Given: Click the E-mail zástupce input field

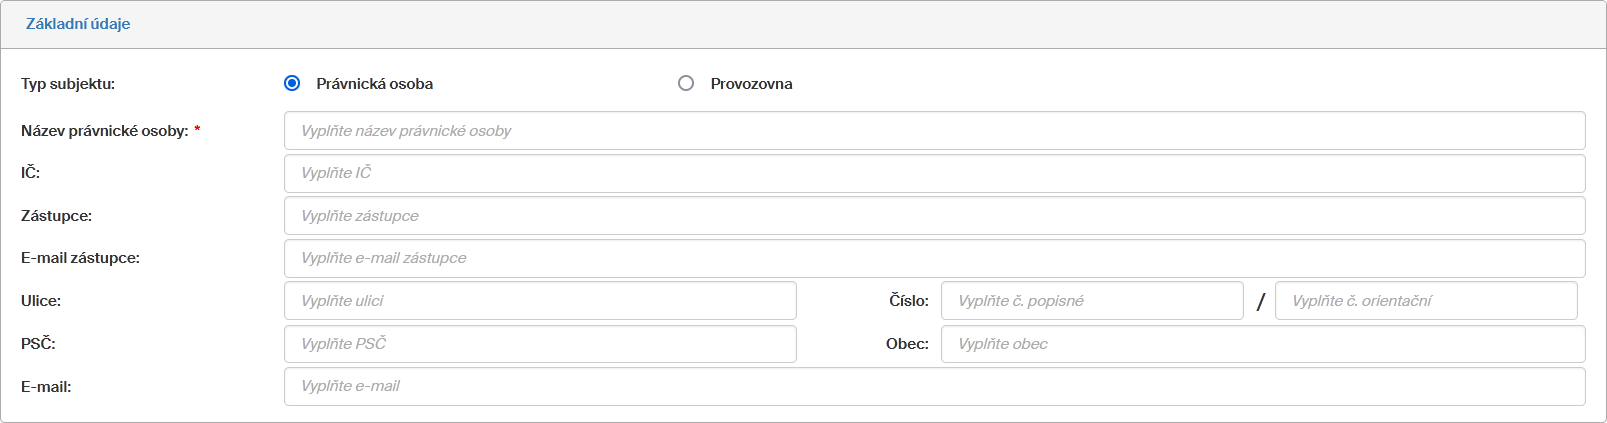Looking at the screenshot, I should click(x=934, y=258).
